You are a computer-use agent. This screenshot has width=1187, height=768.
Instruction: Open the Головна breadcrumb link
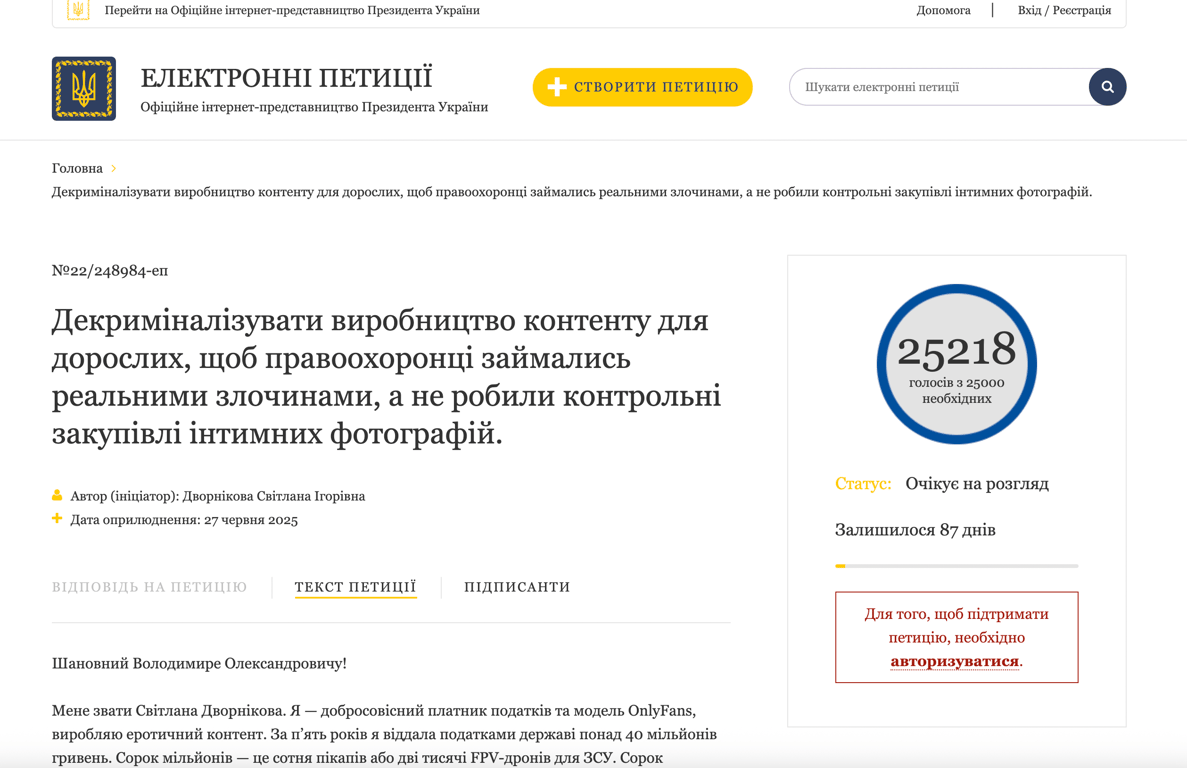[77, 168]
